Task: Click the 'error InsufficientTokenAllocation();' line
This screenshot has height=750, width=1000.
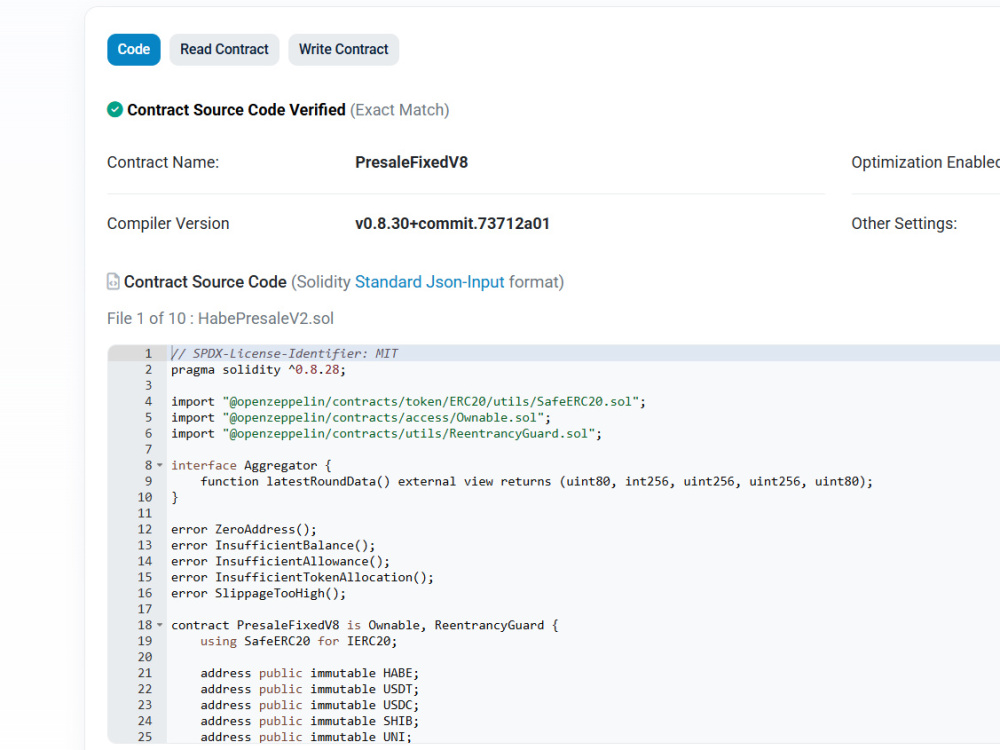Action: pyautogui.click(x=302, y=577)
